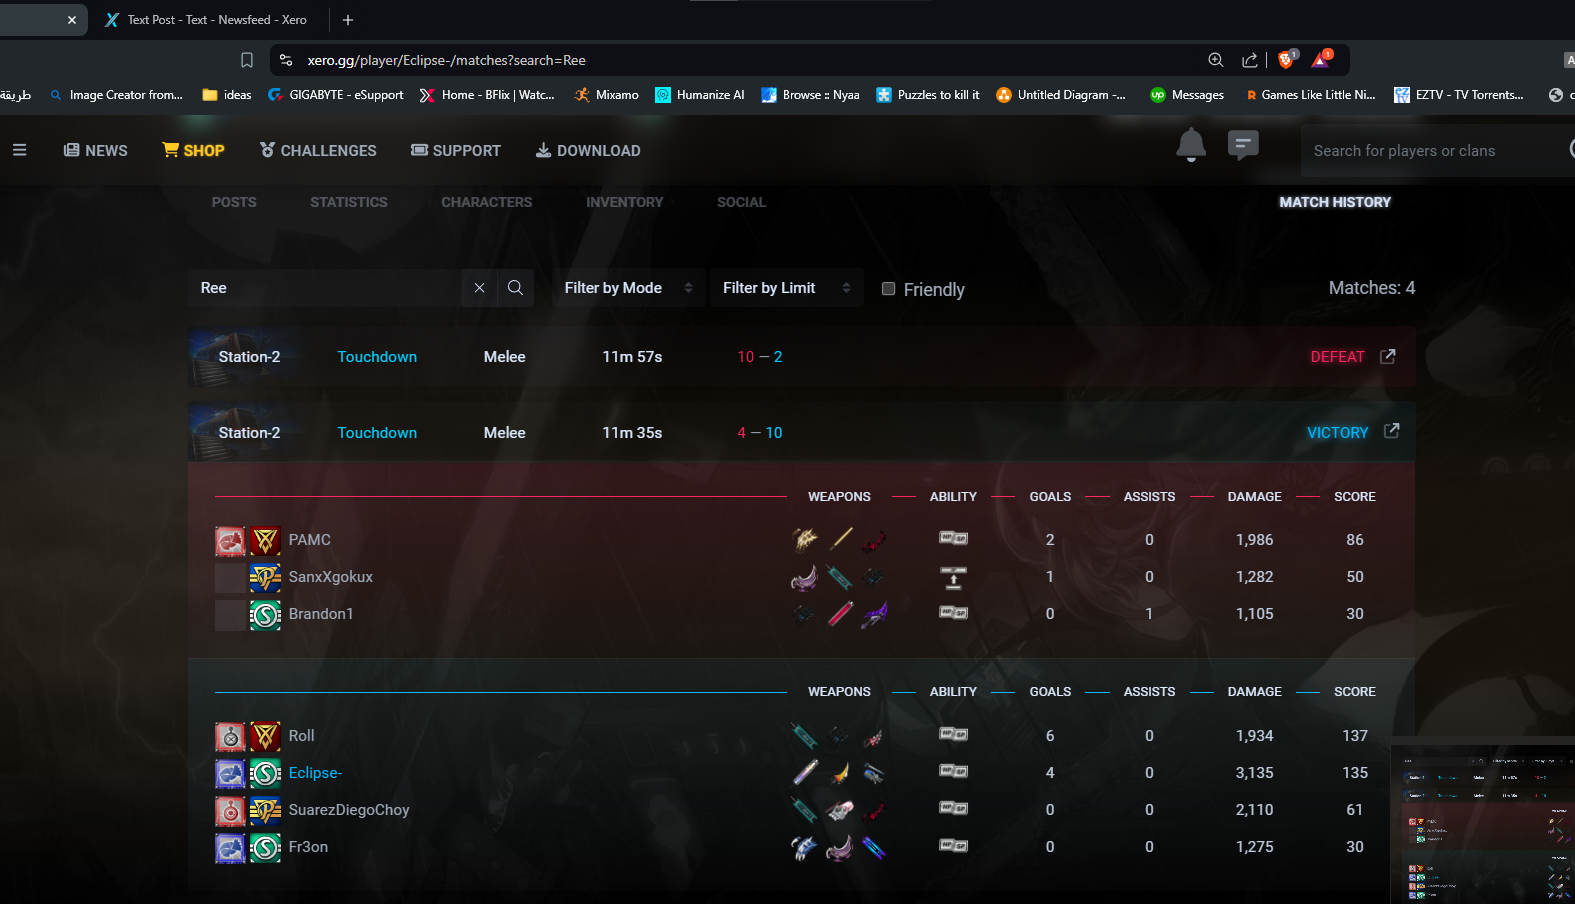Clear the 'Ree' search text

click(x=479, y=288)
